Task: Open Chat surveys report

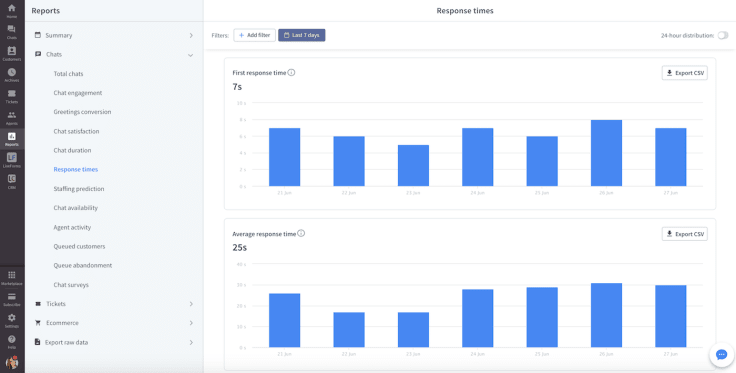Action: click(71, 285)
